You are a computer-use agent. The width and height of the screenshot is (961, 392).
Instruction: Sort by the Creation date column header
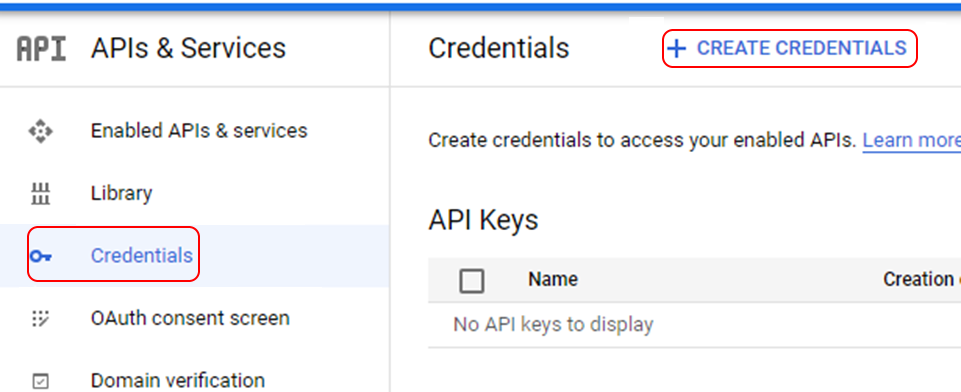tap(922, 280)
